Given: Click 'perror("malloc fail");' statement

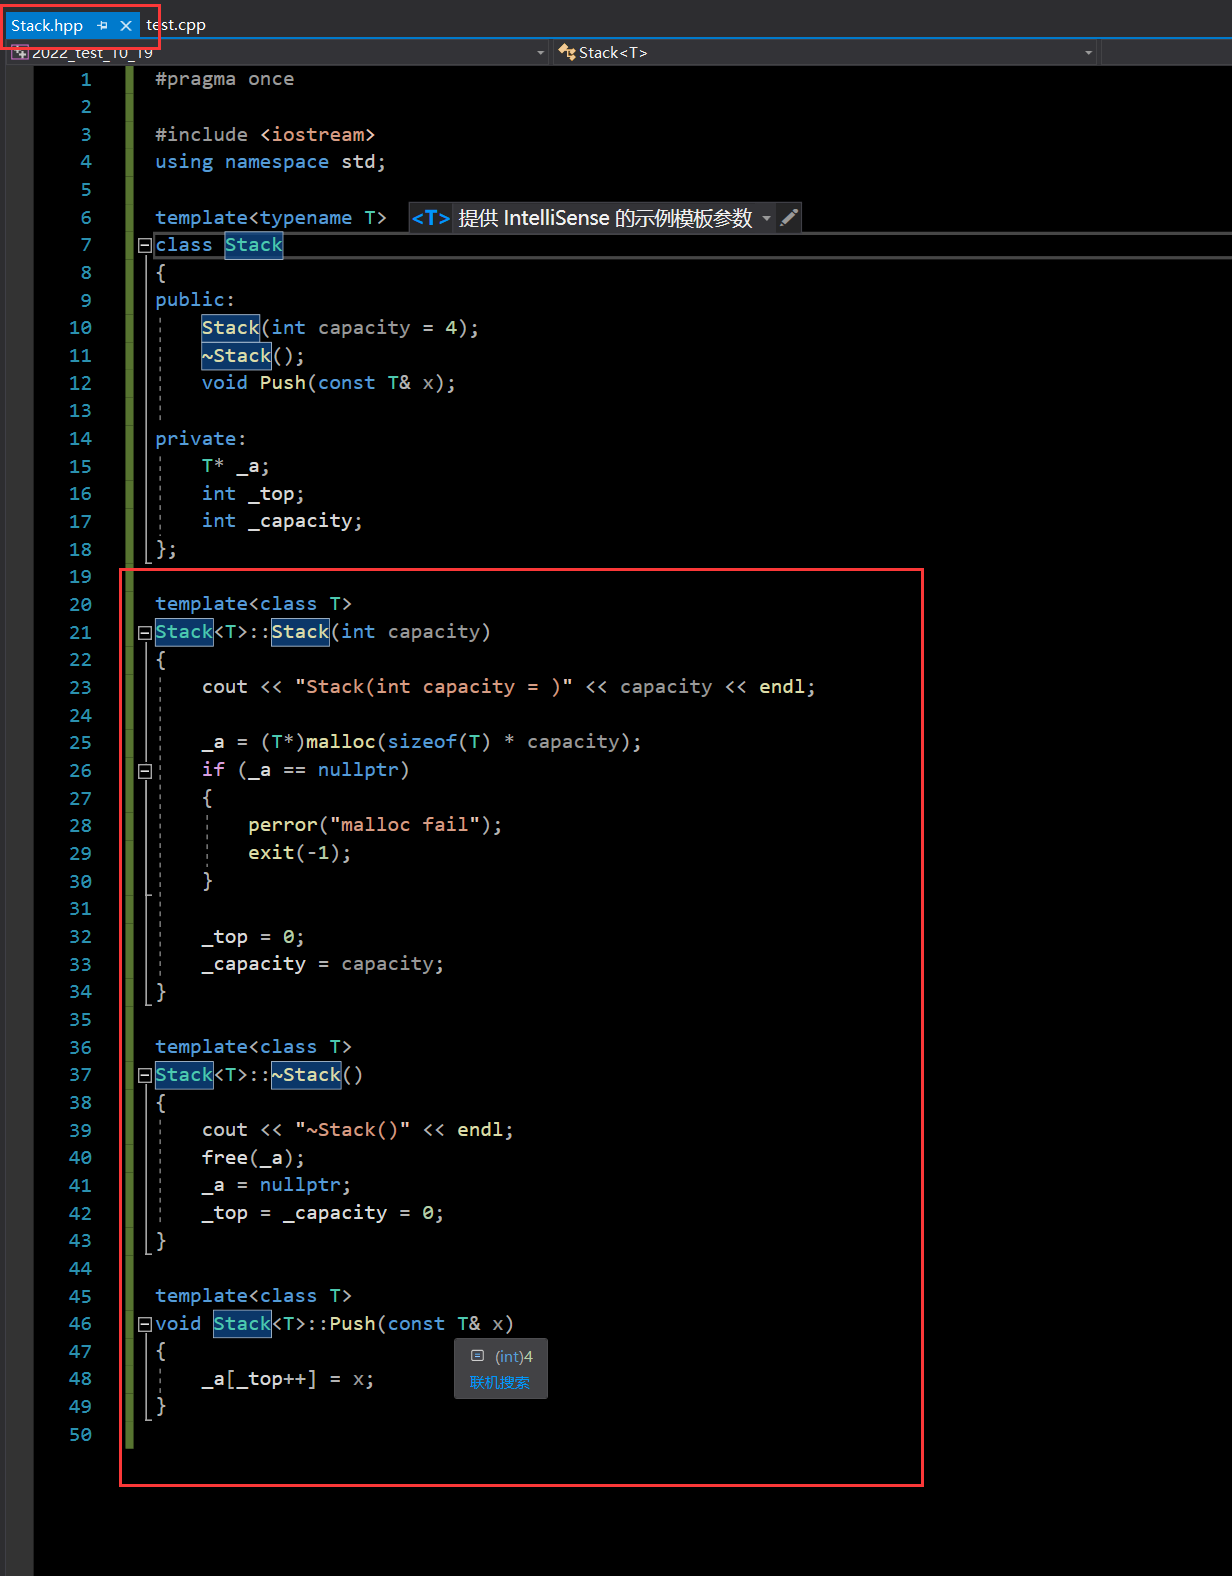Looking at the screenshot, I should (x=375, y=825).
